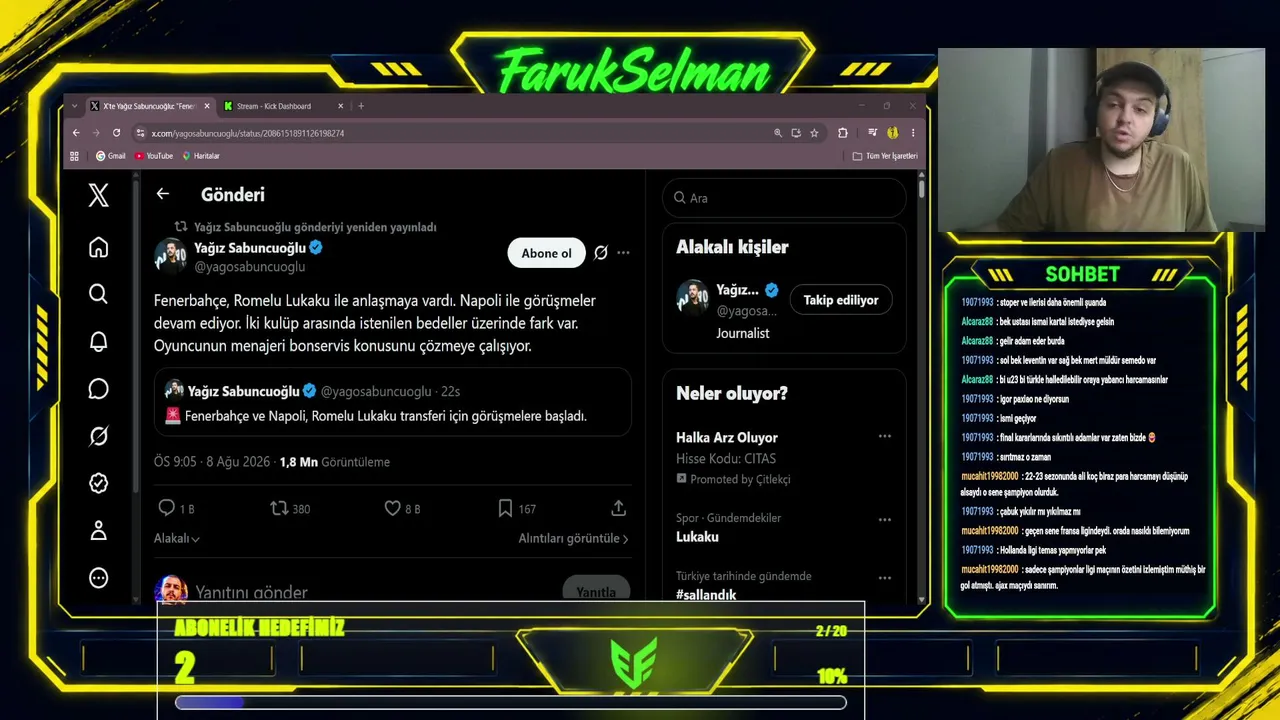Reload the page in the browser

(116, 133)
